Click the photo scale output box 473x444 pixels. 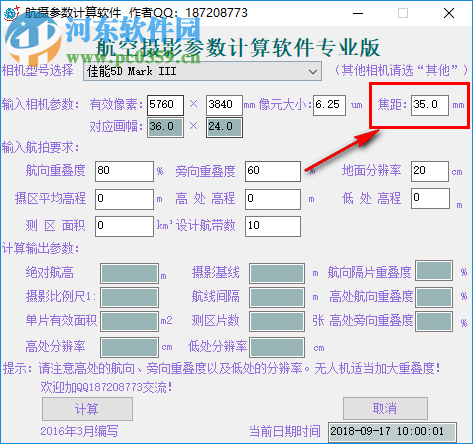coord(130,297)
